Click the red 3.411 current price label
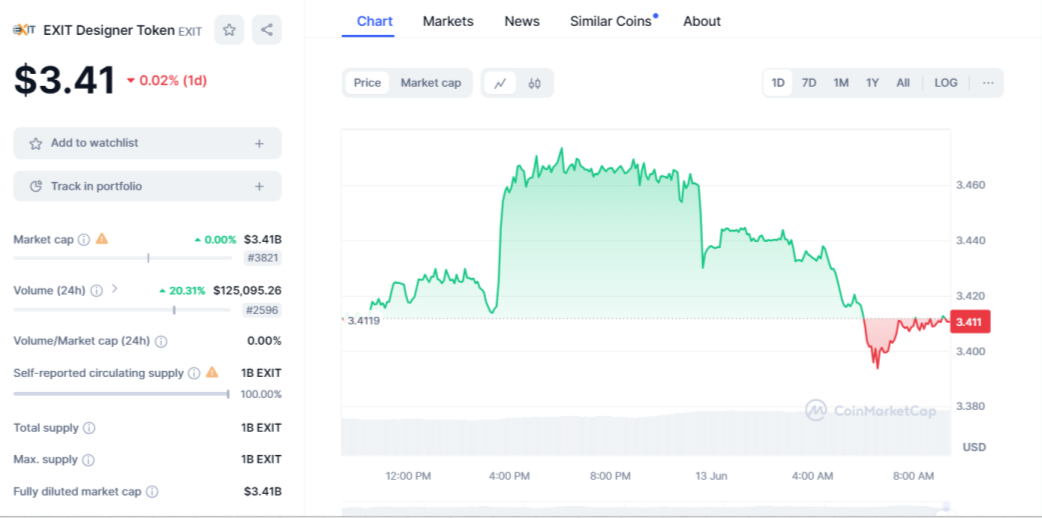 tap(970, 322)
